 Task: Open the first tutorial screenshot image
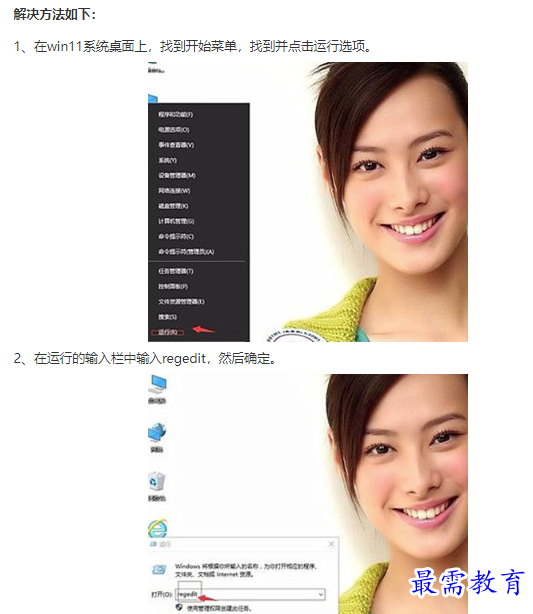[308, 202]
